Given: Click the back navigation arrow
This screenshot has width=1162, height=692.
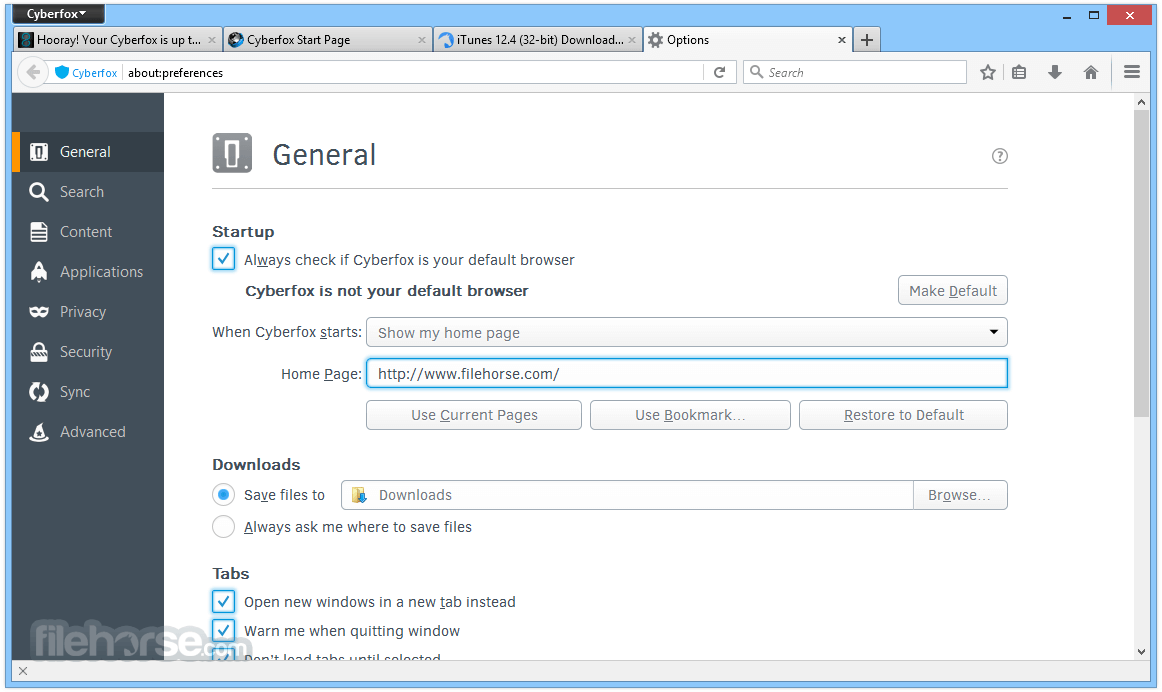Looking at the screenshot, I should point(32,73).
